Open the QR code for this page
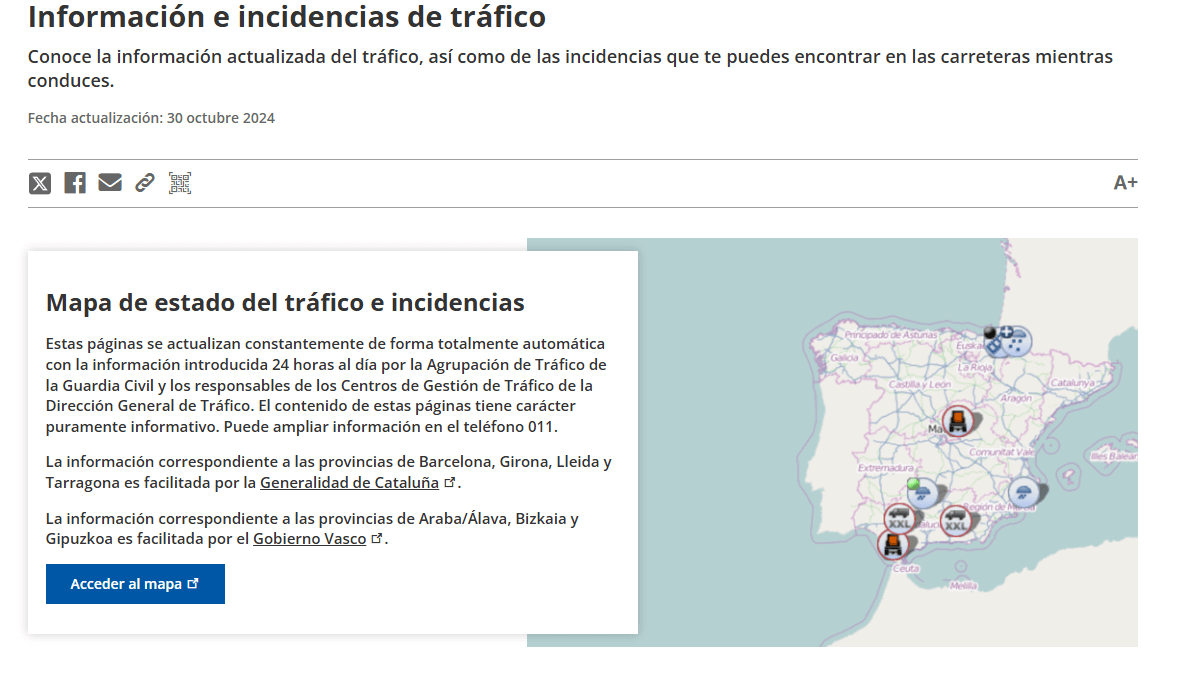Image resolution: width=1181 pixels, height=691 pixels. [x=180, y=183]
